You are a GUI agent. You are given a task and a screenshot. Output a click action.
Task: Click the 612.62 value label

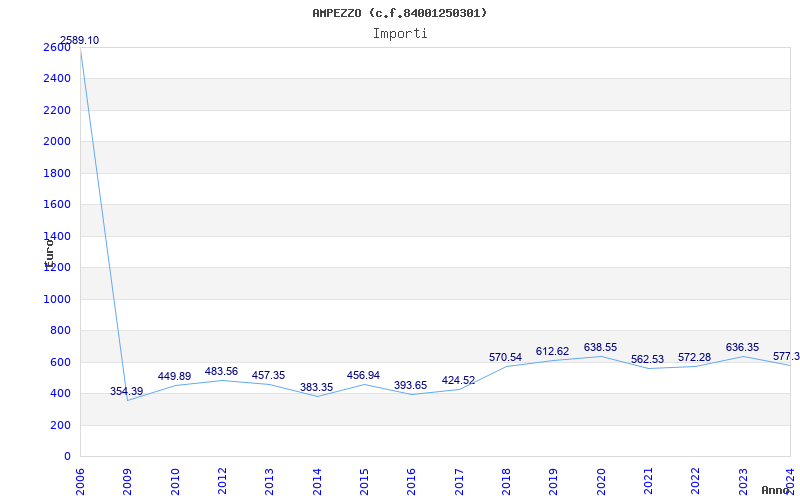pos(552,351)
